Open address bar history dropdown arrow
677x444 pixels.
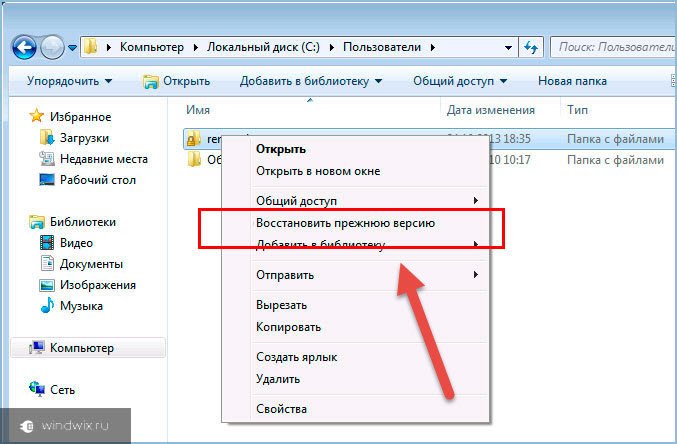[508, 48]
